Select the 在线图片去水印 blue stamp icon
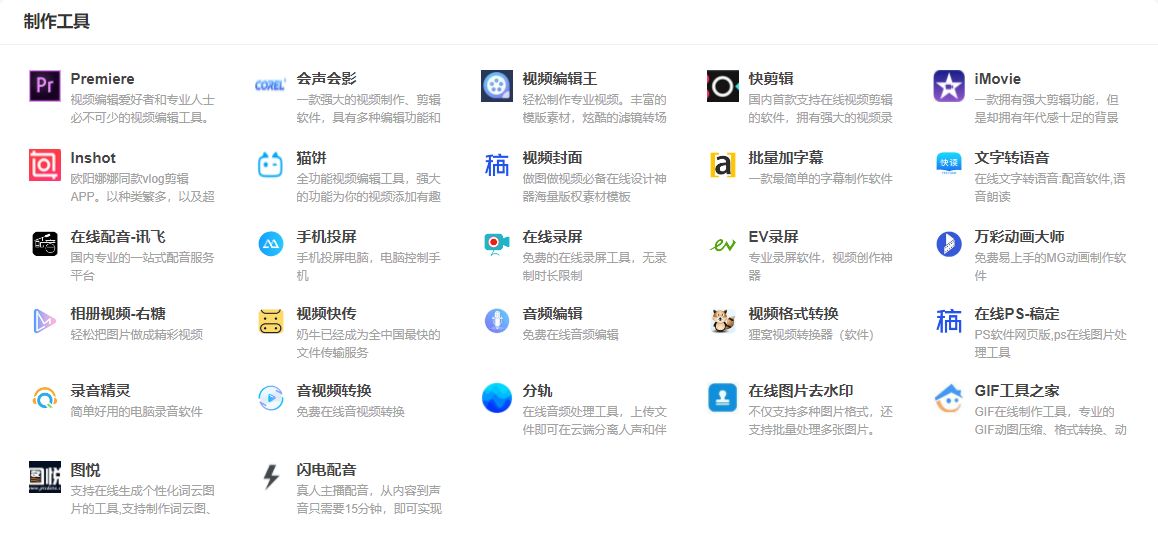 (723, 399)
